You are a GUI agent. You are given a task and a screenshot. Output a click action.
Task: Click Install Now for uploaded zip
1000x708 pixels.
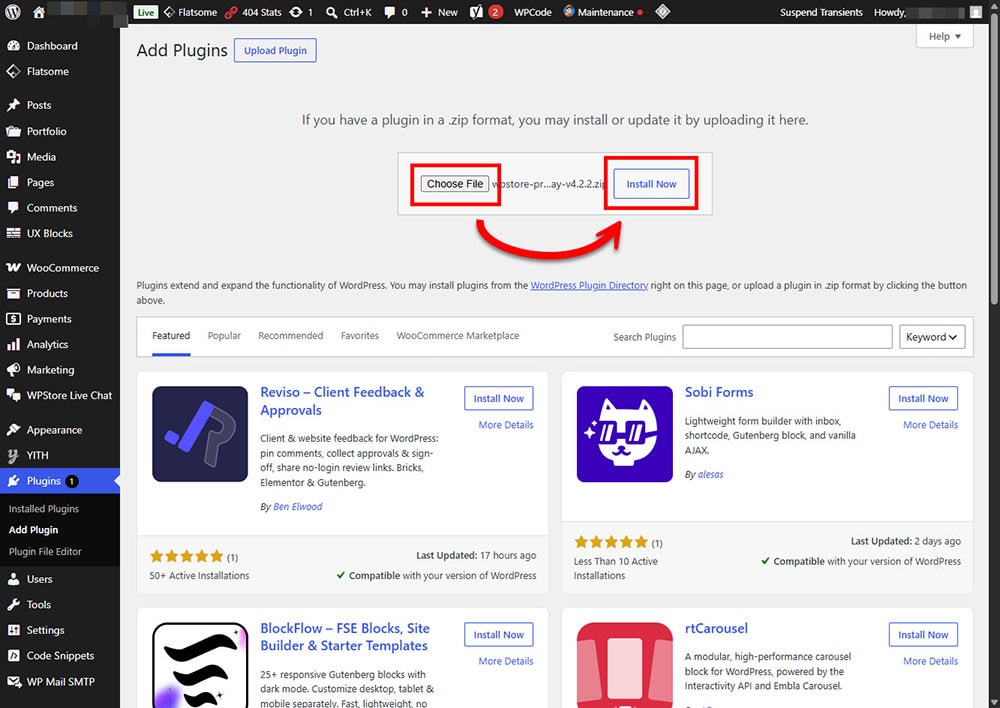[651, 184]
